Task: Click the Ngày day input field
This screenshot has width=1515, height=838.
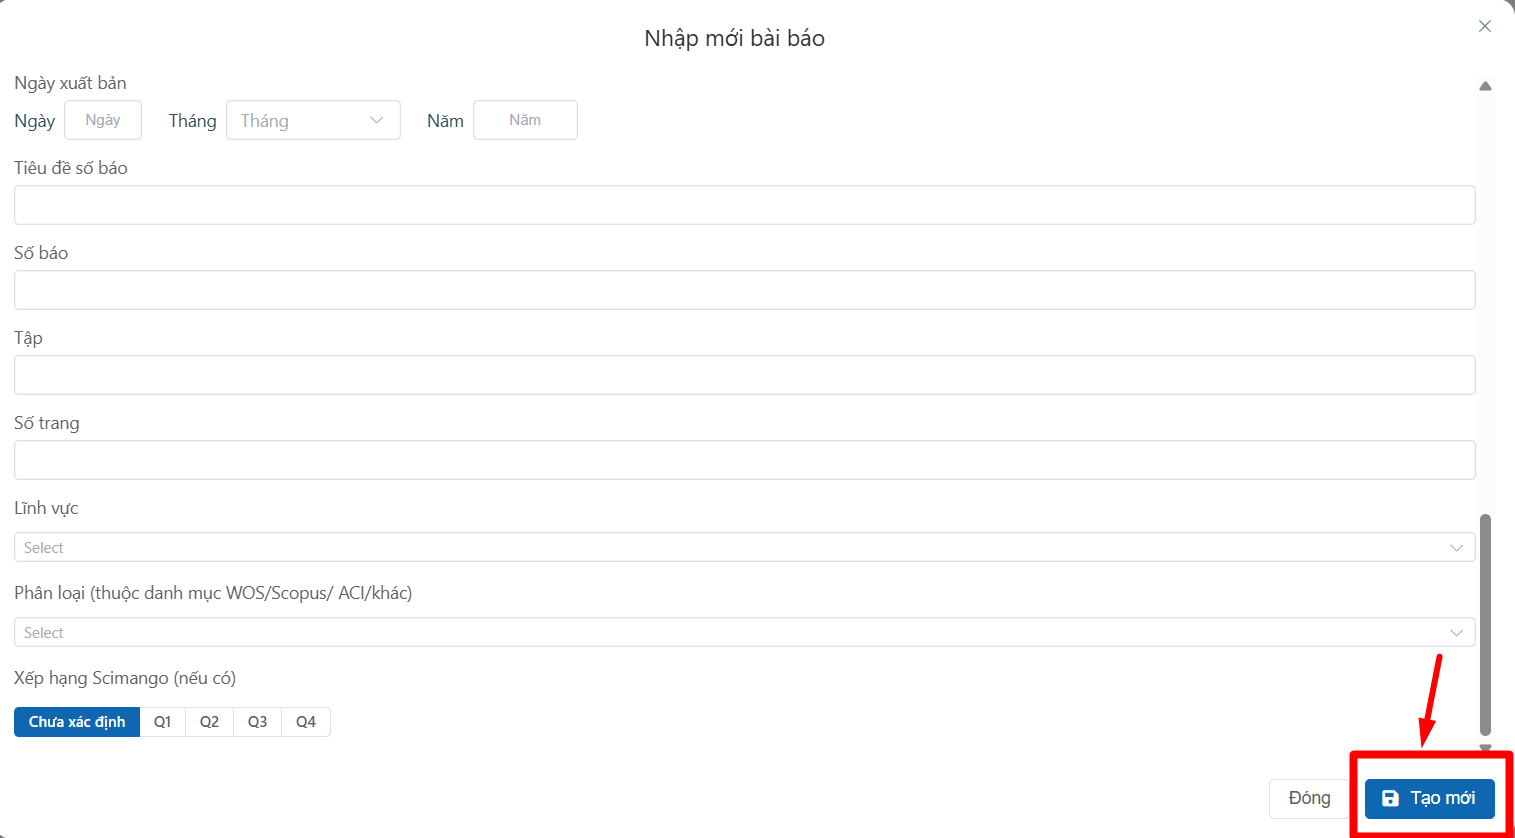Action: [x=103, y=120]
